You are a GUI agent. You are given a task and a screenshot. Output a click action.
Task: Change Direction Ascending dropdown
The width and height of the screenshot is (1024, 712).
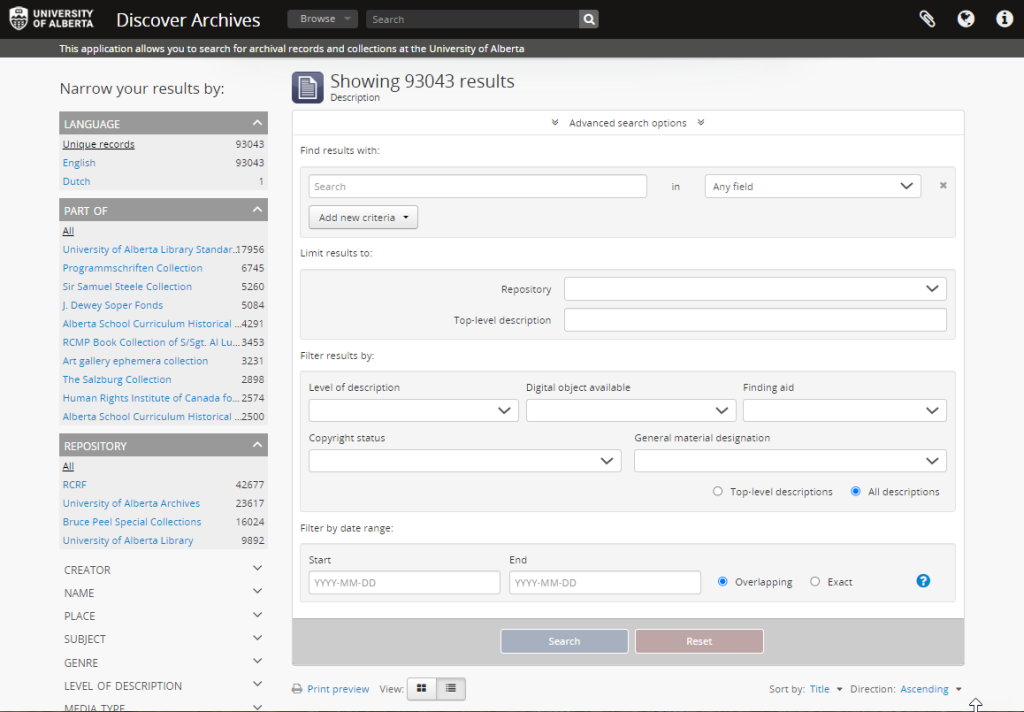pos(931,689)
